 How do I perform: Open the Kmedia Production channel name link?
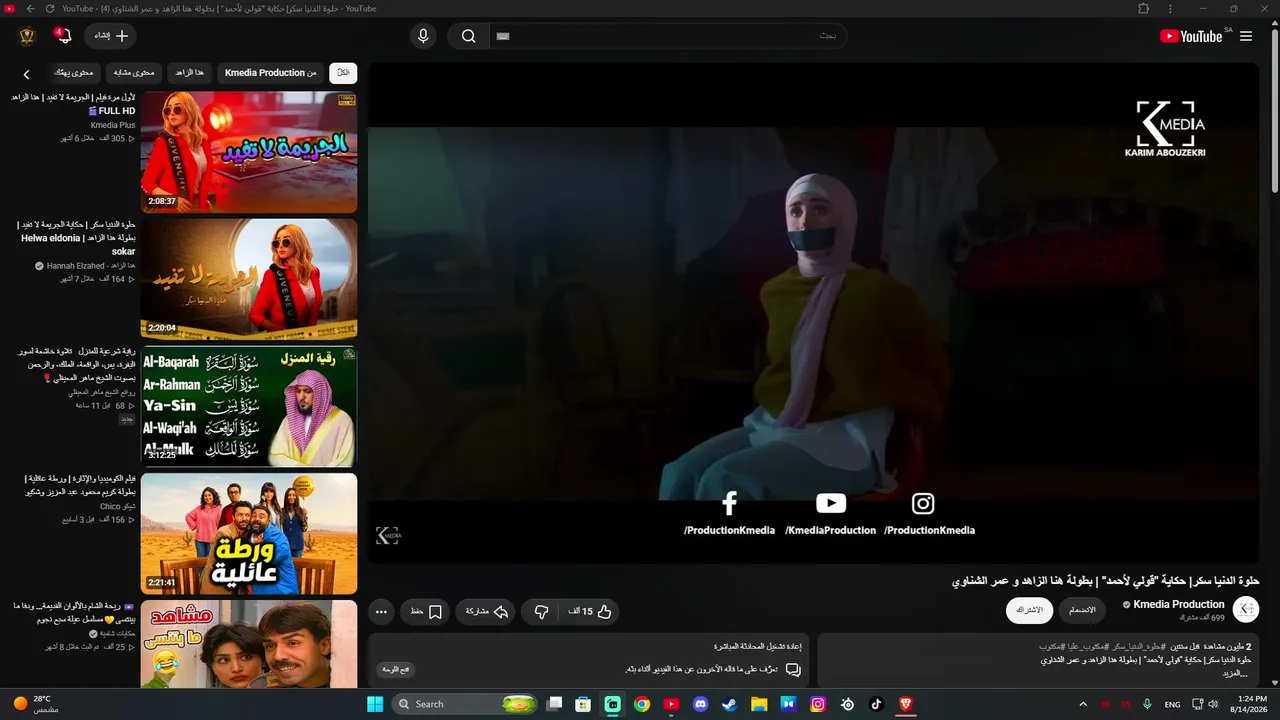coord(1179,604)
